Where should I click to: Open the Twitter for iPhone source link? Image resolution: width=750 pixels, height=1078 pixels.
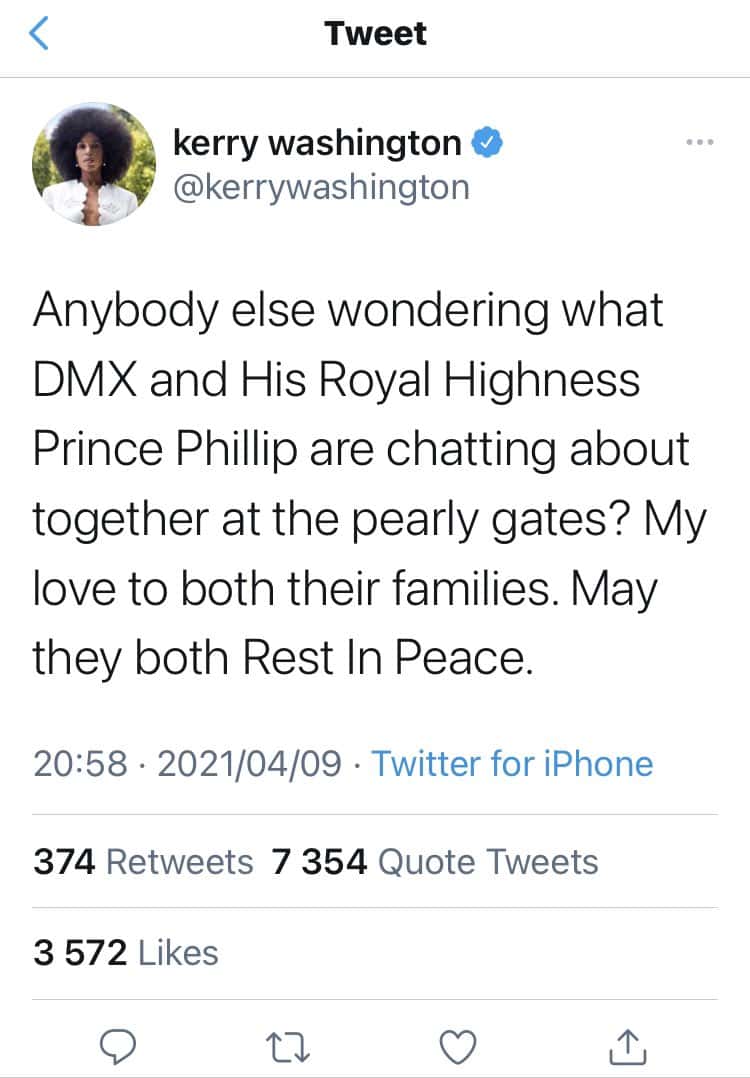coord(512,764)
